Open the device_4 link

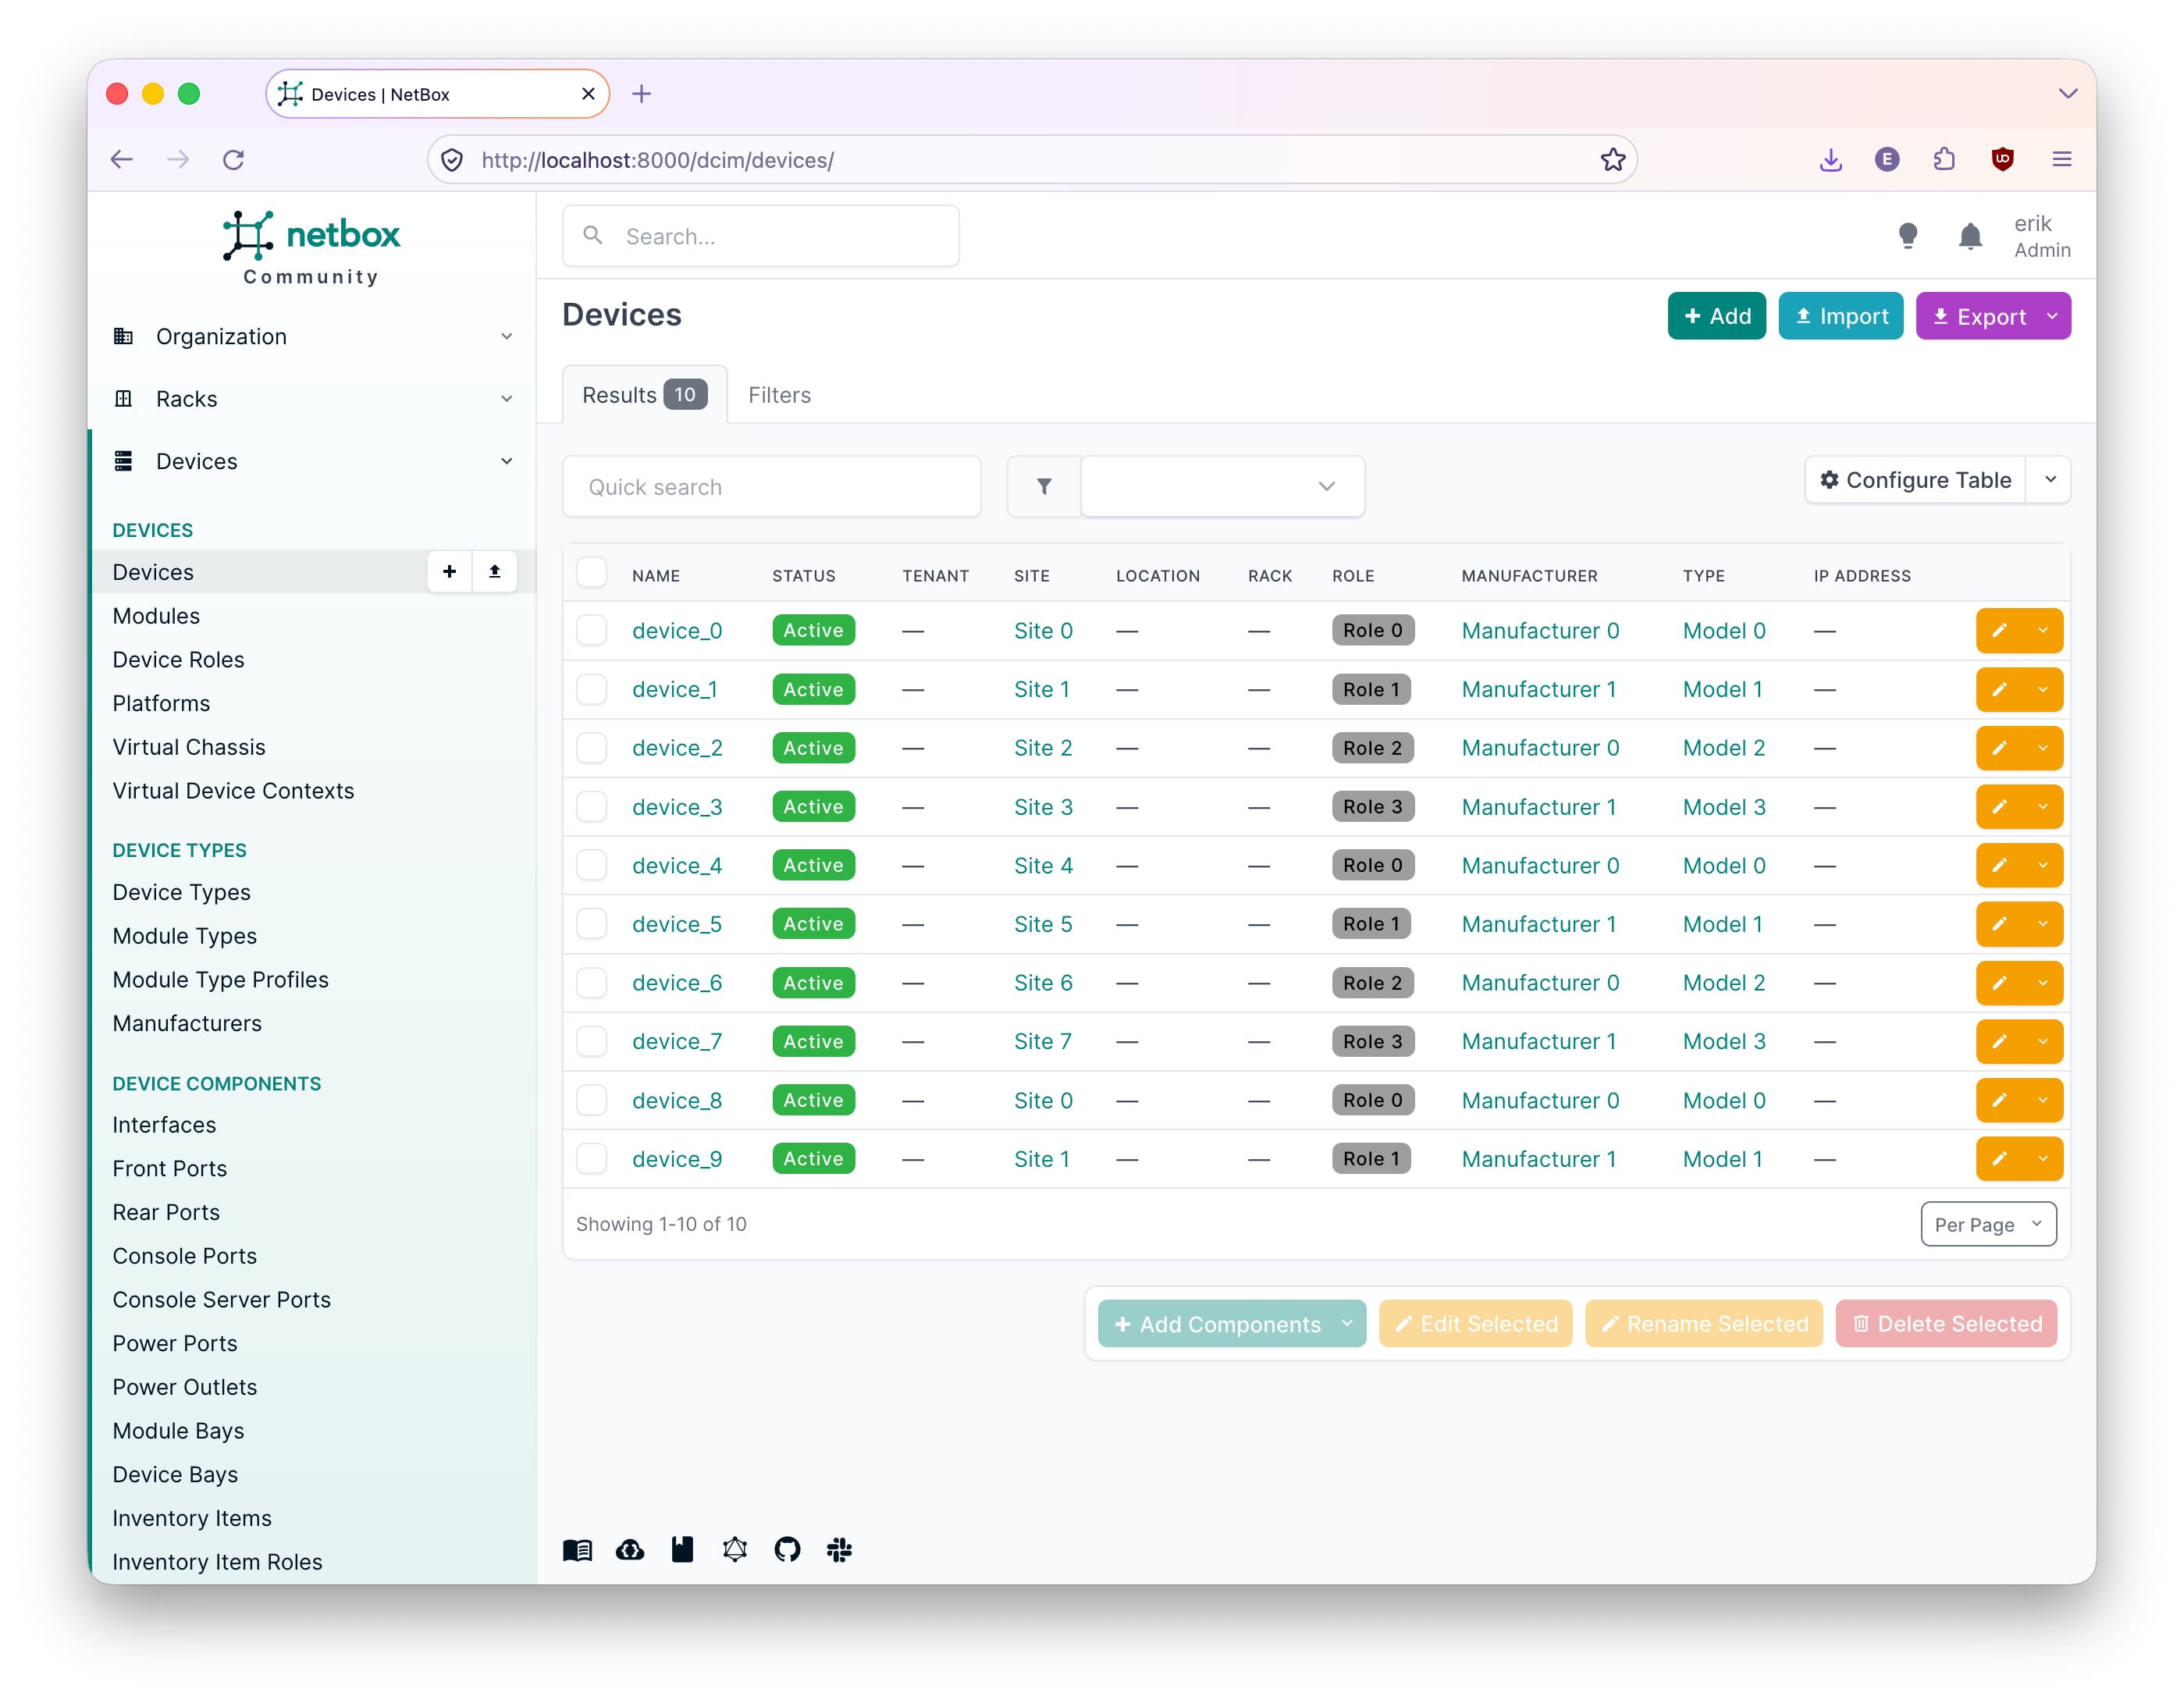[x=676, y=866]
